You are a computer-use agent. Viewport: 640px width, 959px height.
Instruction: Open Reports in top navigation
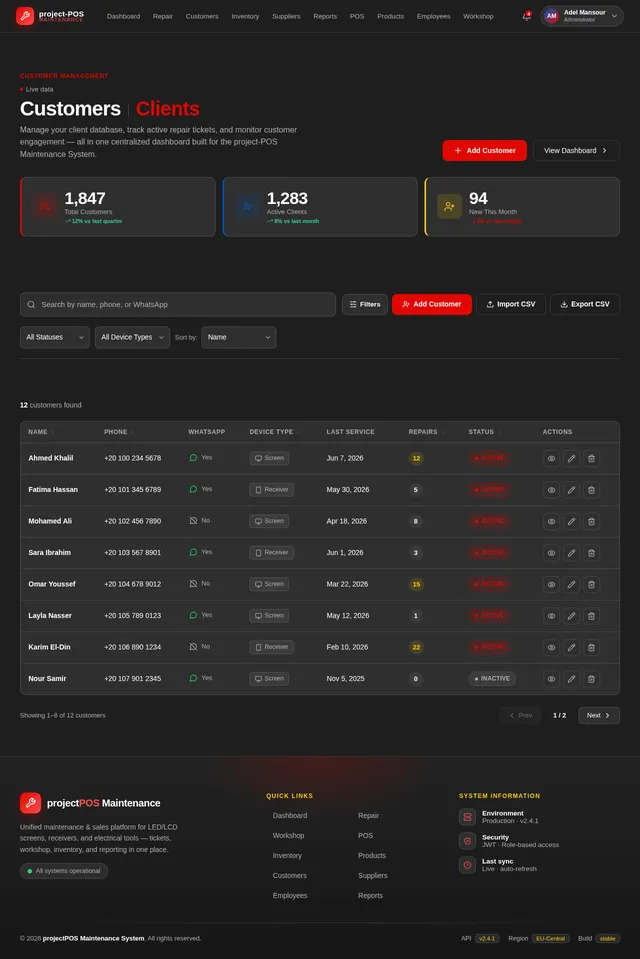325,17
